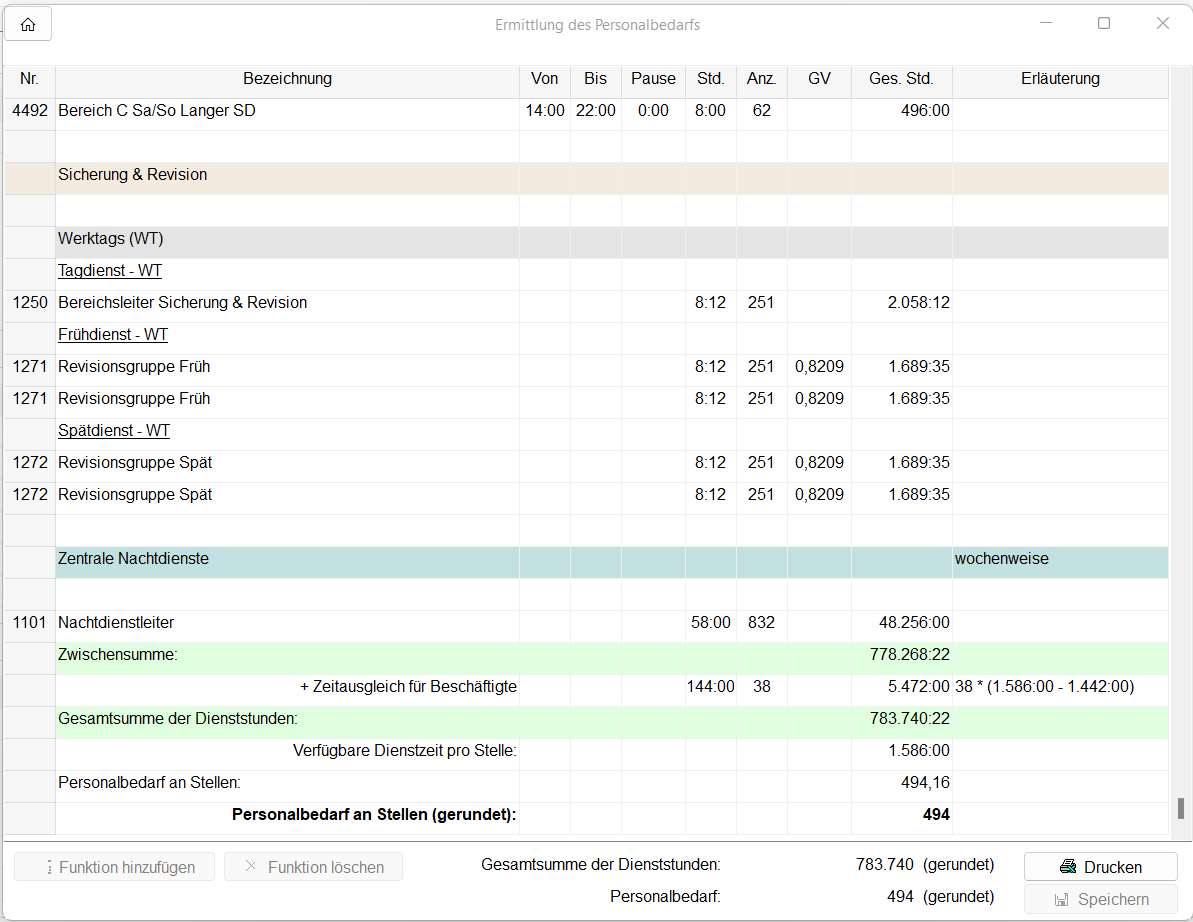Image resolution: width=1193 pixels, height=922 pixels.
Task: Click the Zentrale Nachtdienste section row
Action: [134, 559]
